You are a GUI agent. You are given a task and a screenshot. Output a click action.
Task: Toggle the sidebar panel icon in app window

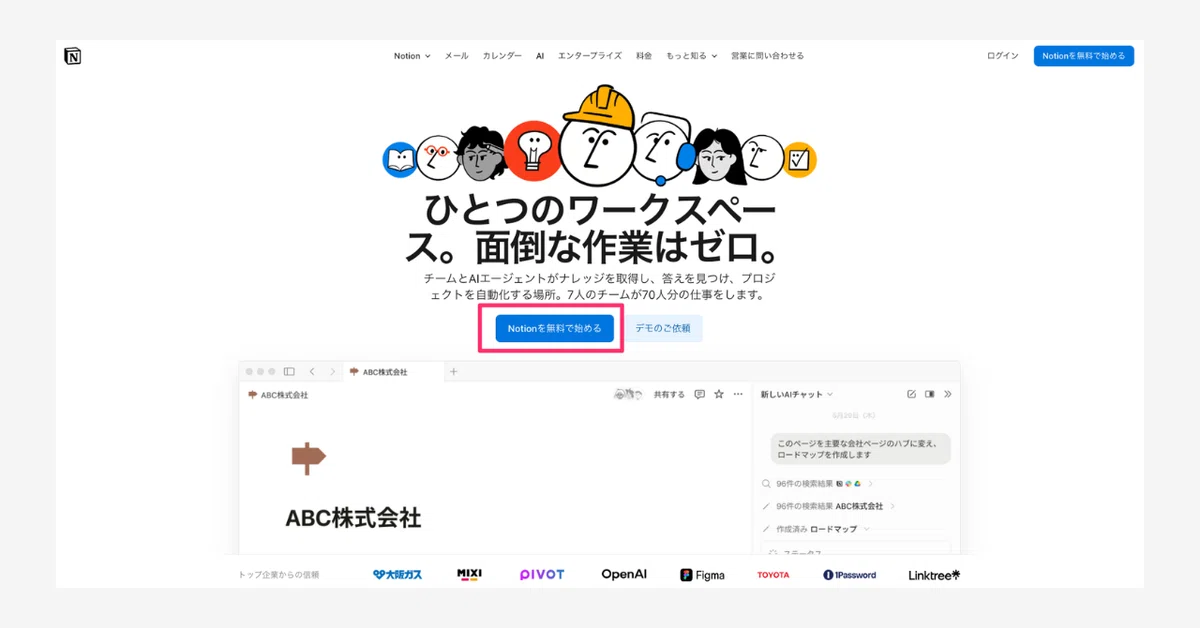(x=289, y=372)
